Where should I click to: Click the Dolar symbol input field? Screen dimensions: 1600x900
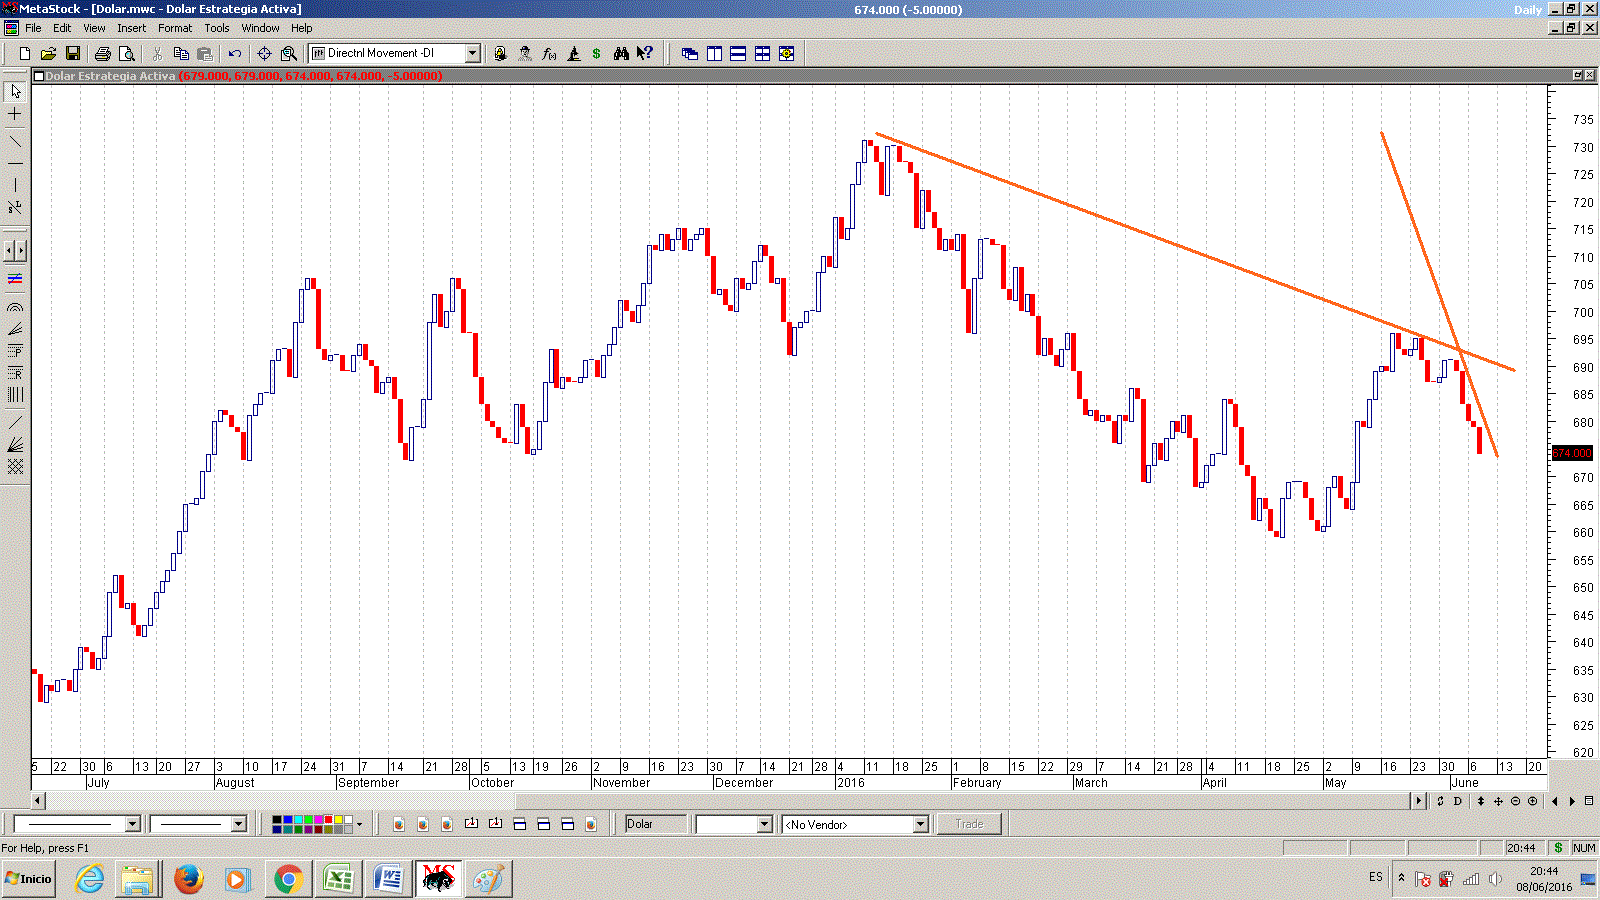655,824
